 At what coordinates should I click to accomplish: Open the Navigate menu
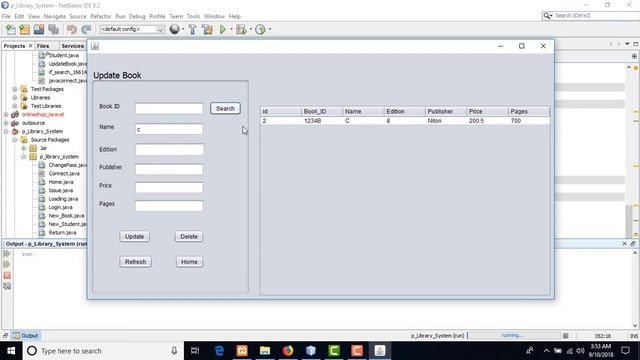click(x=55, y=16)
